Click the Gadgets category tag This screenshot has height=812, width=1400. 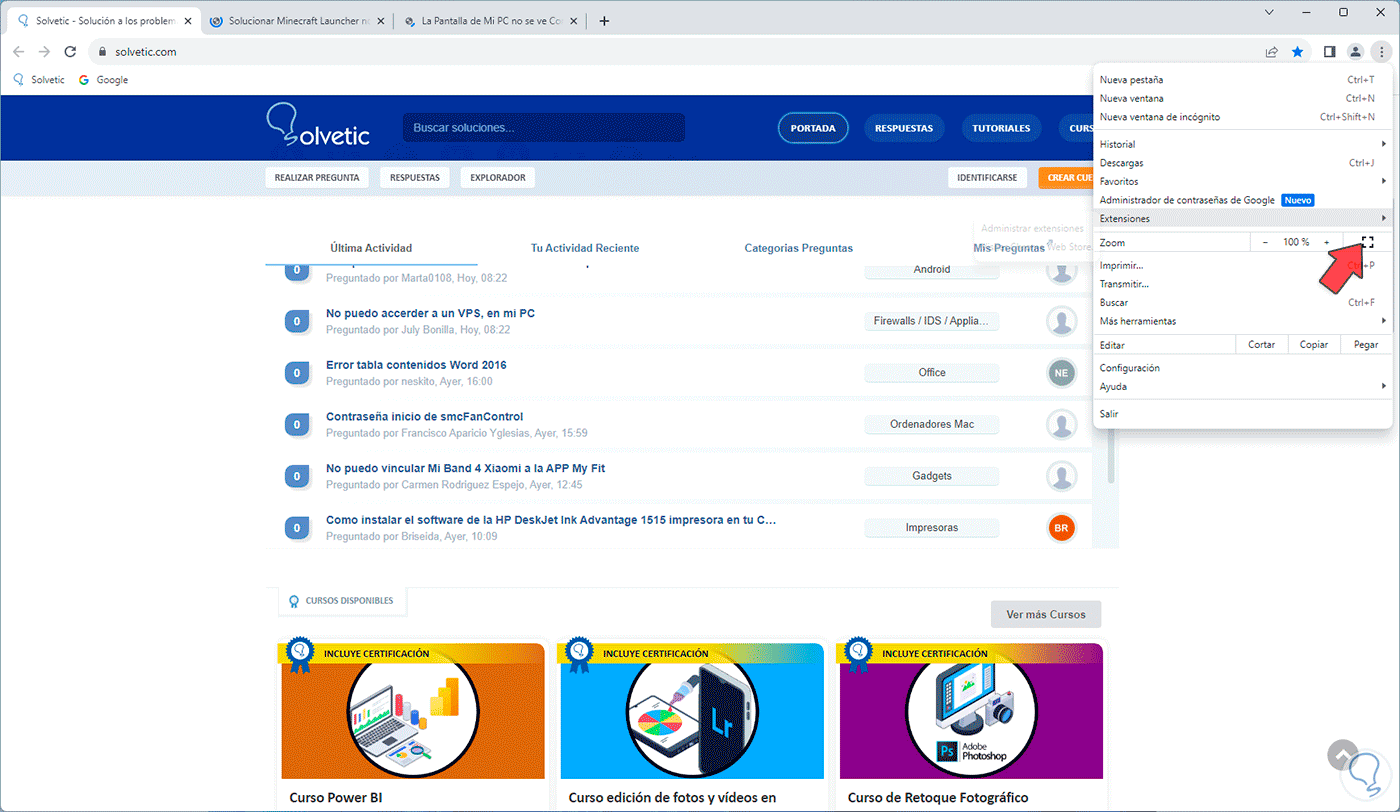(931, 476)
